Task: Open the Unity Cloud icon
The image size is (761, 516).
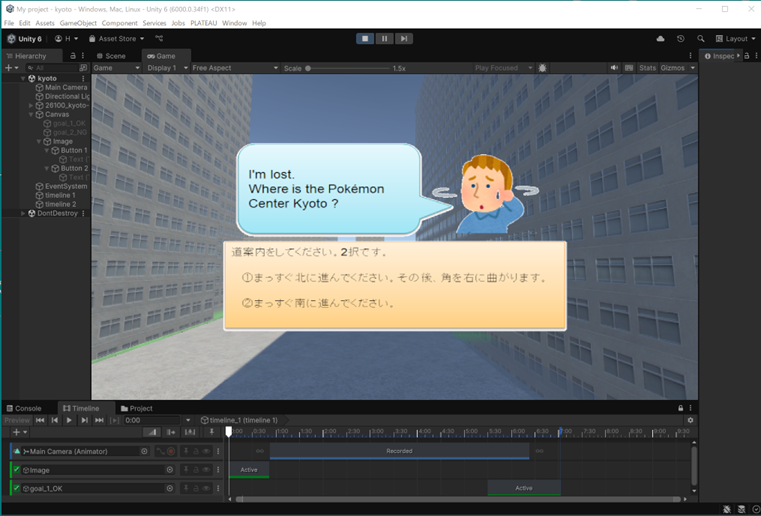Action: coord(660,38)
